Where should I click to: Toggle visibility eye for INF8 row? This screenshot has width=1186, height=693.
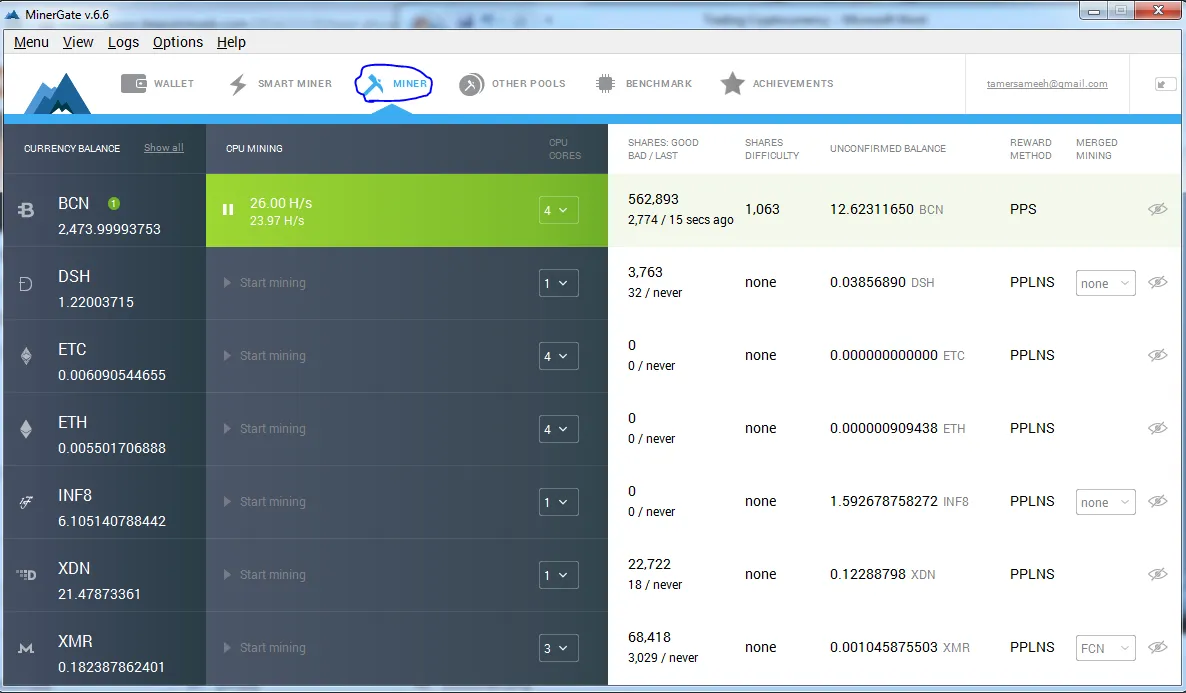(1157, 501)
